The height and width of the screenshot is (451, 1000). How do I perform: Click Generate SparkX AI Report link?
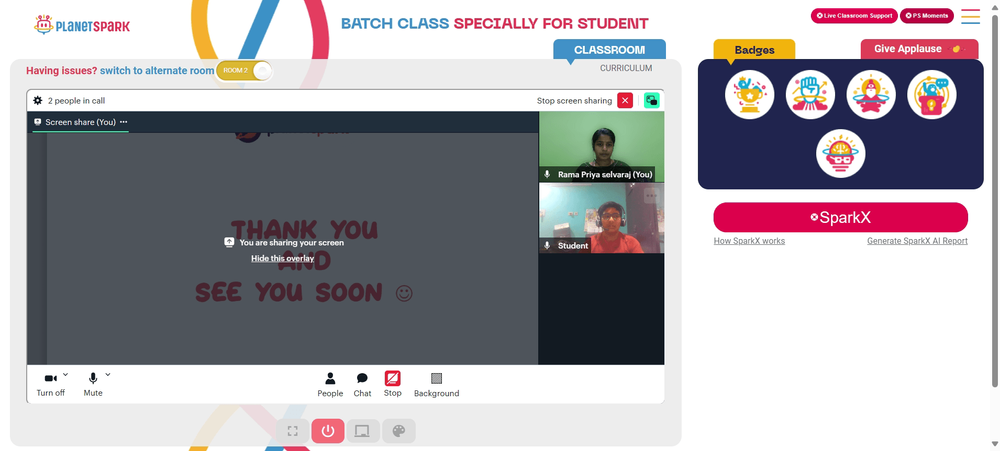click(917, 241)
